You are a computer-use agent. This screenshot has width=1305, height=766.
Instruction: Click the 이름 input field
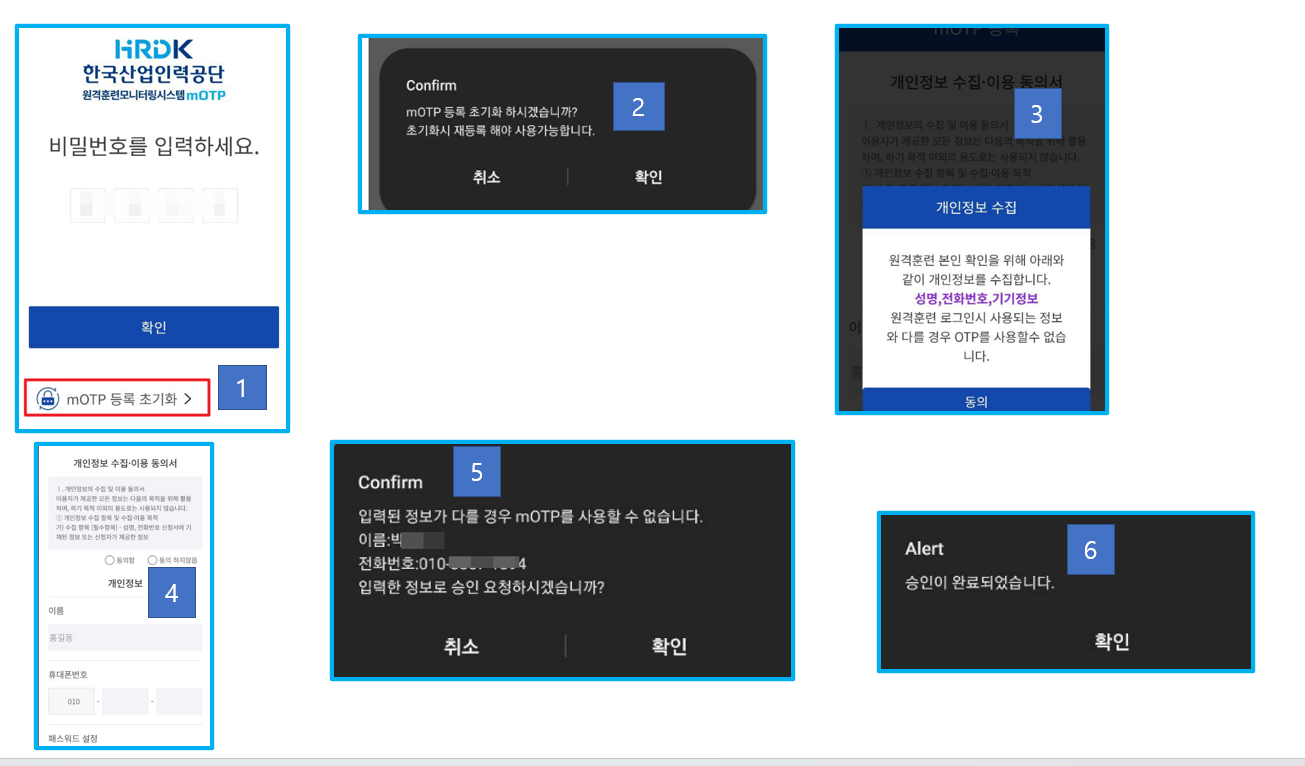click(125, 638)
